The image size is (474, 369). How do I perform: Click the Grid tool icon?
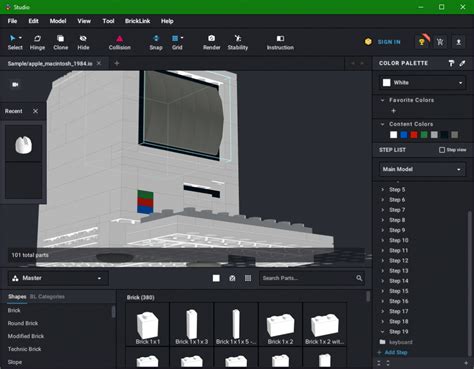175,39
